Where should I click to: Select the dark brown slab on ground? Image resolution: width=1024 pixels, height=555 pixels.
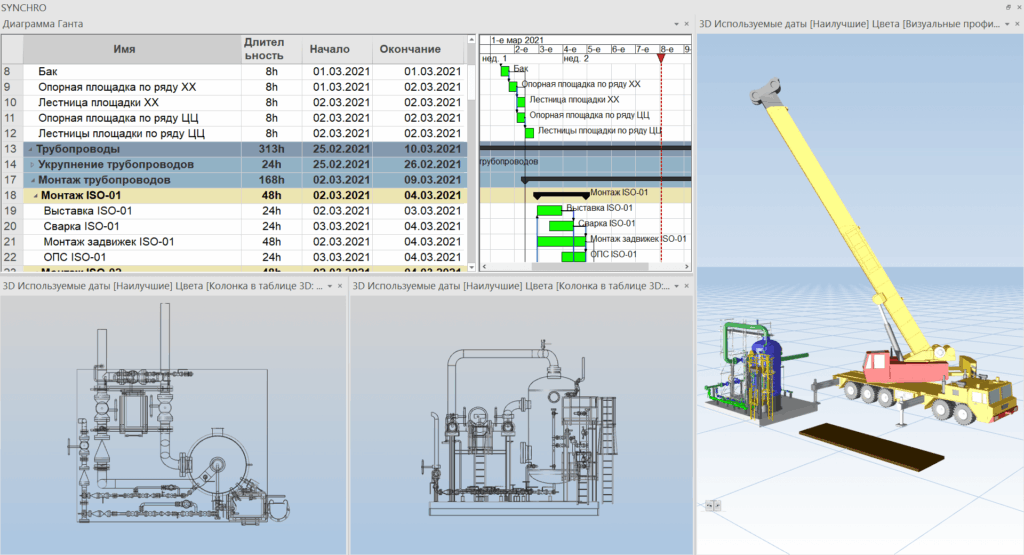872,445
